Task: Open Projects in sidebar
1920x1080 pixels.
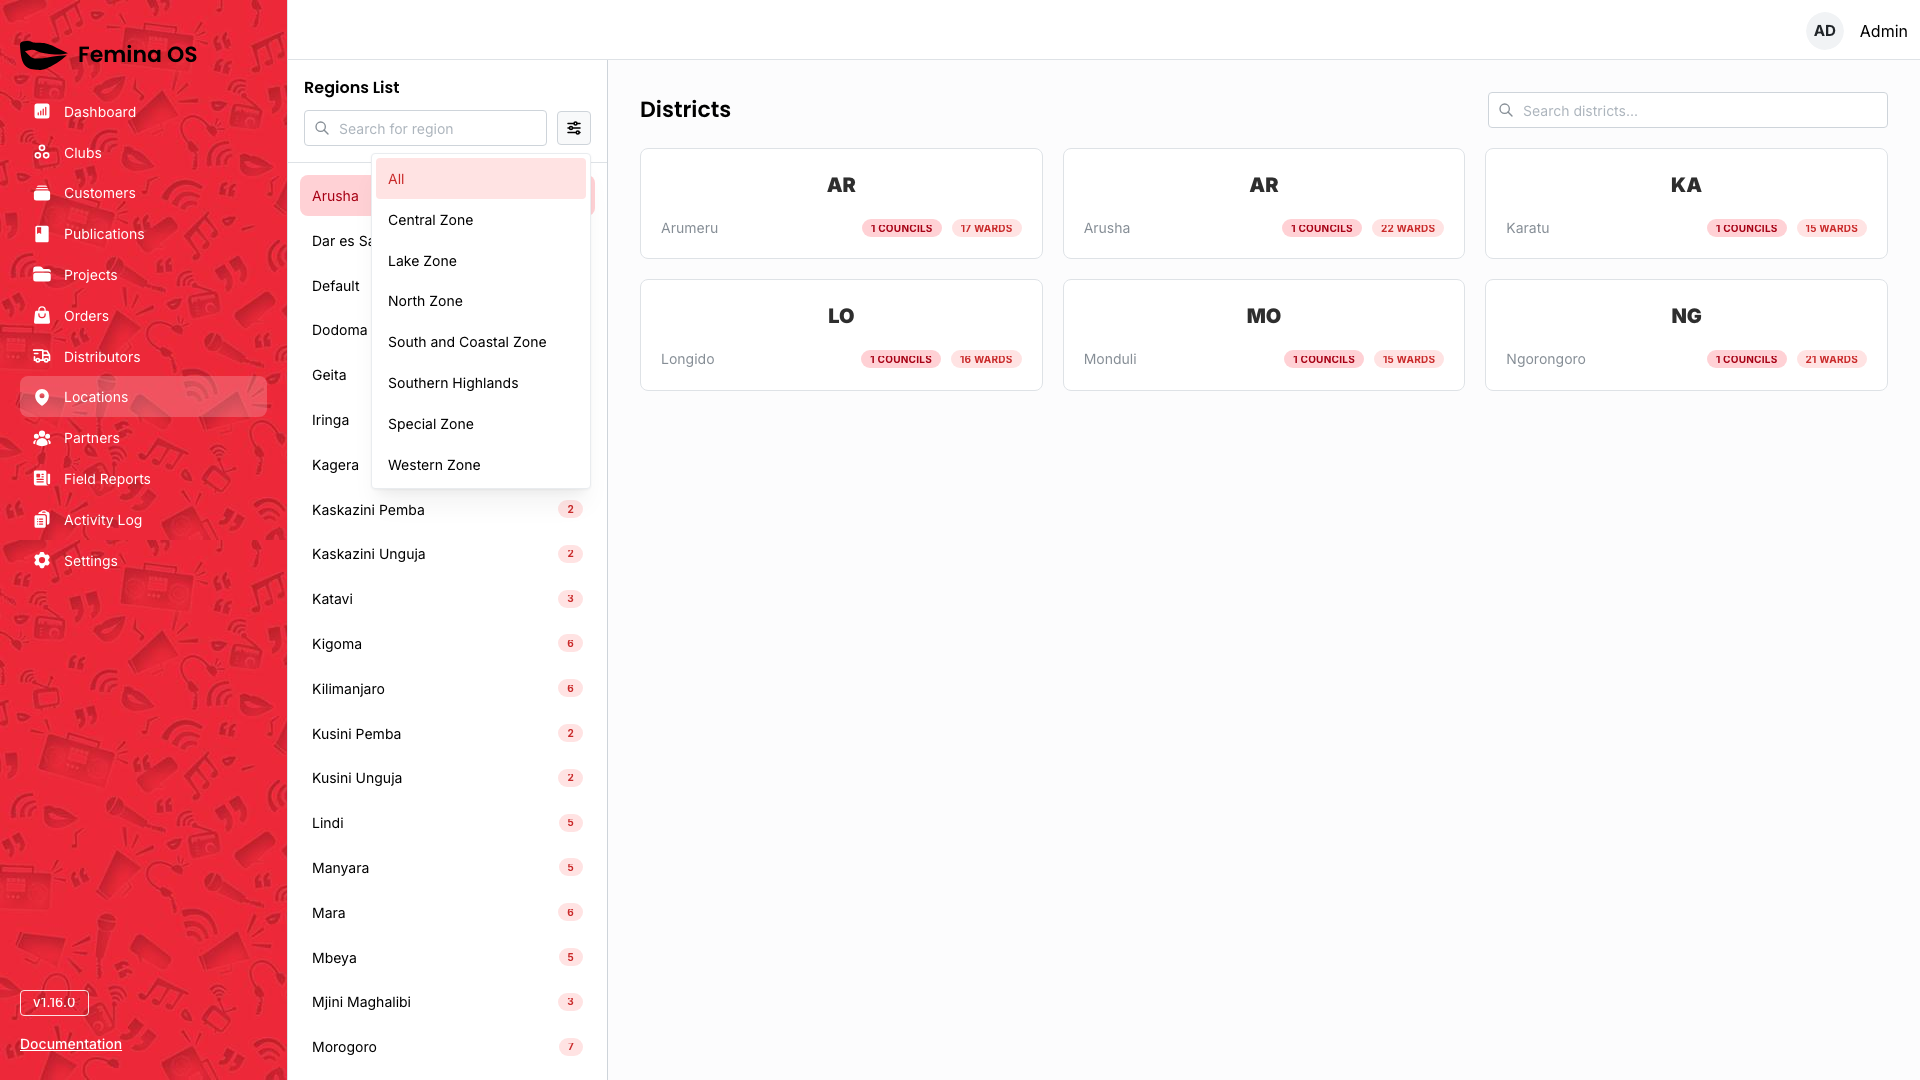Action: [143, 275]
